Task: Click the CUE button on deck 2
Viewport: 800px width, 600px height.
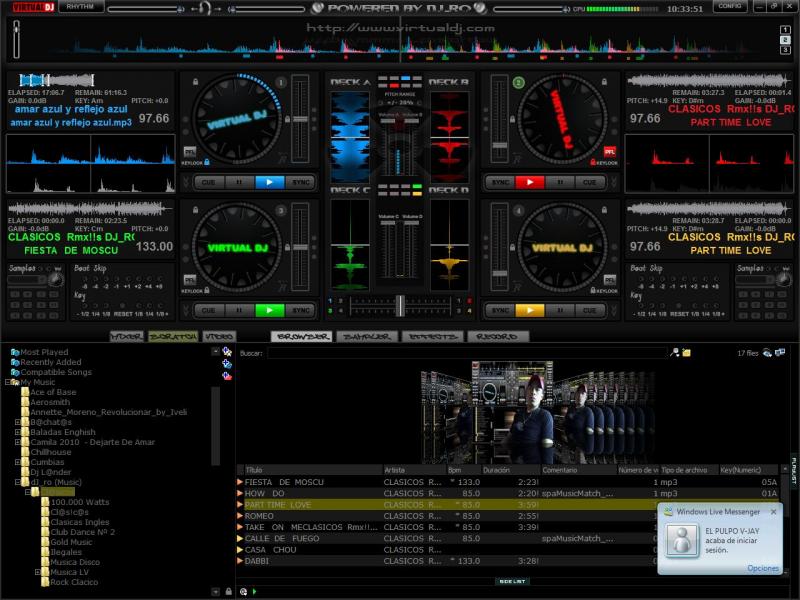Action: 590,182
